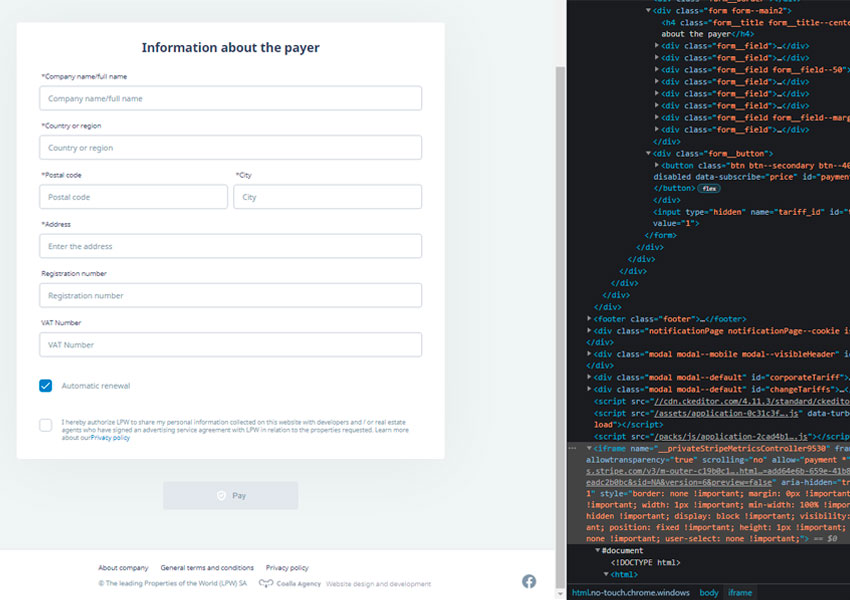The image size is (850, 600).
Task: Click the Registration number label above field
Action: pos(74,273)
